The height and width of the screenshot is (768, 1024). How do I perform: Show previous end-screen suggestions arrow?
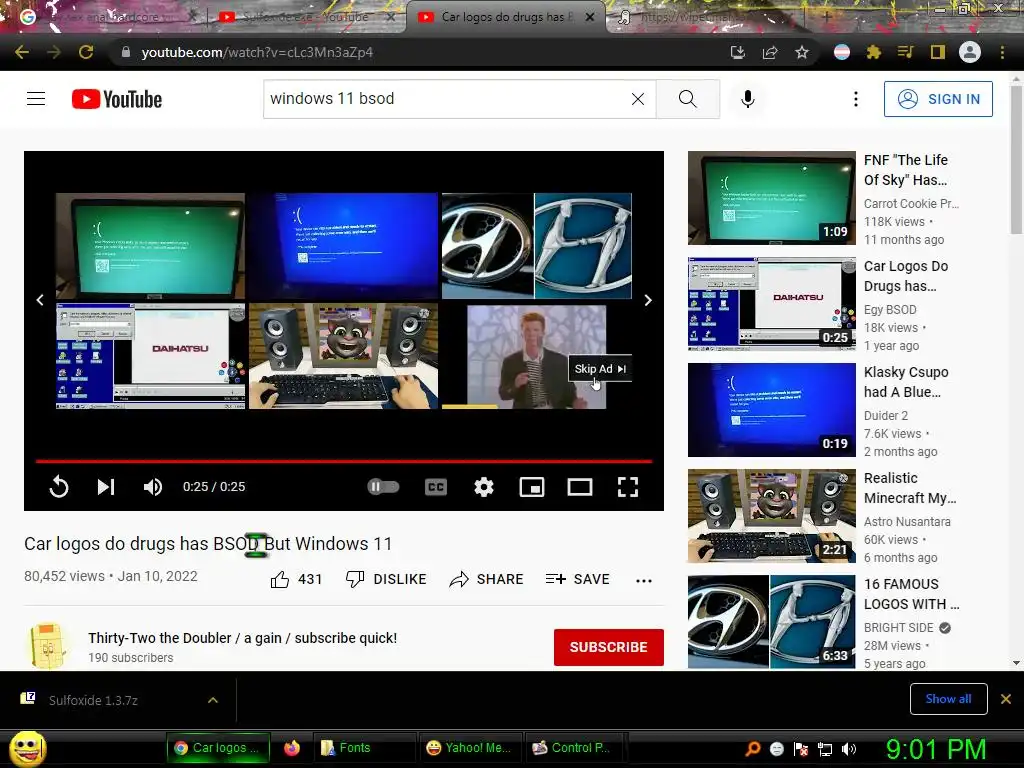pyautogui.click(x=40, y=300)
